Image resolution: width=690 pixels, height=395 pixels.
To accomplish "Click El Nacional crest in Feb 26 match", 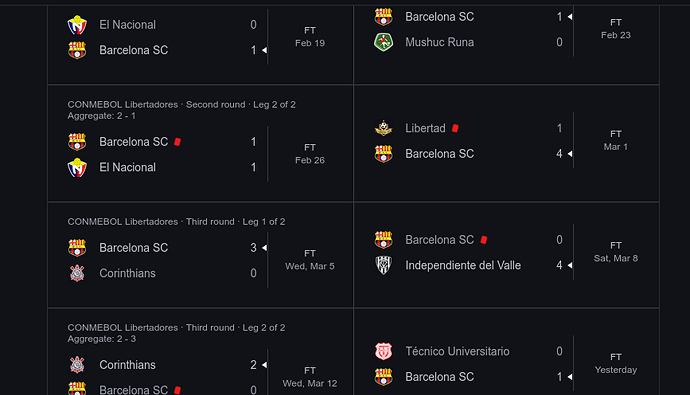I will (x=77, y=167).
